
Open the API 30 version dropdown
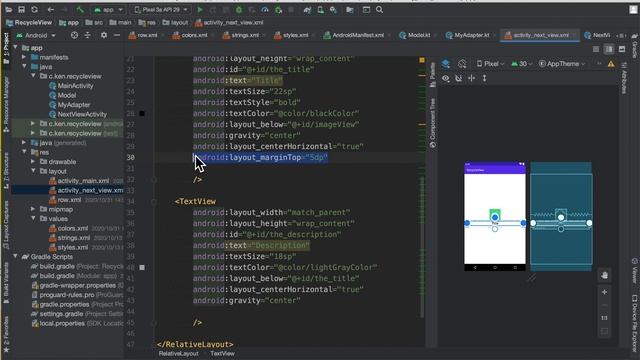522,64
